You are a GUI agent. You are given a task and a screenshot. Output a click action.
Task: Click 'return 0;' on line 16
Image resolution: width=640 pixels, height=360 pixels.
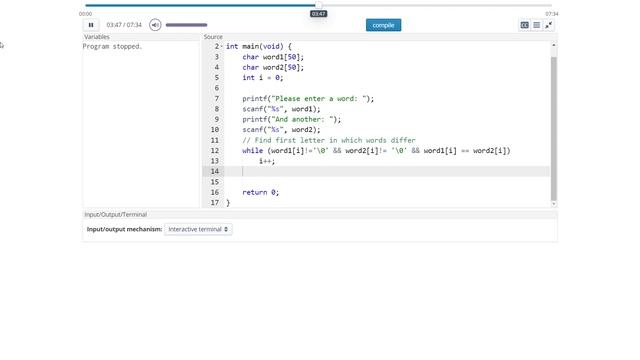pos(260,192)
